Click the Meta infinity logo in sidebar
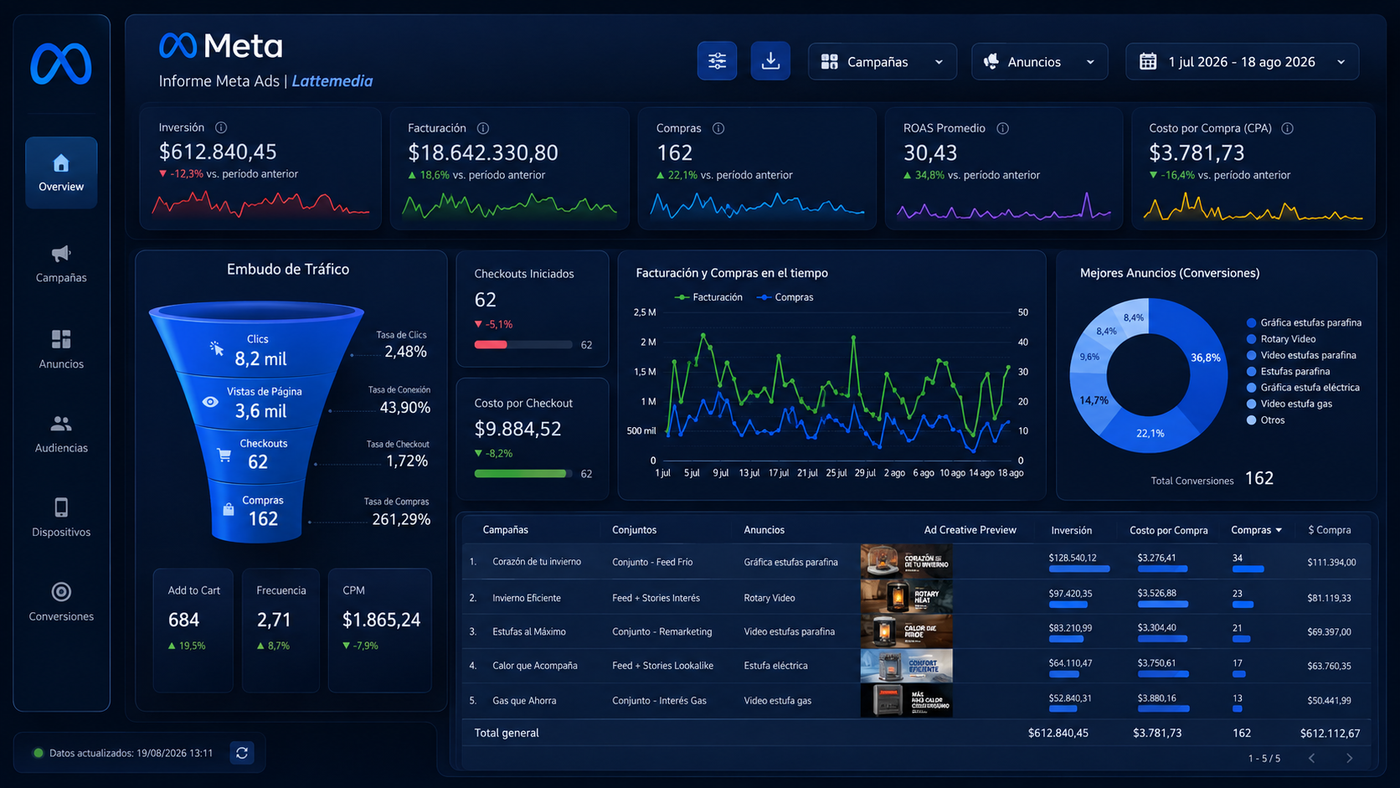The height and width of the screenshot is (788, 1400). pyautogui.click(x=61, y=64)
